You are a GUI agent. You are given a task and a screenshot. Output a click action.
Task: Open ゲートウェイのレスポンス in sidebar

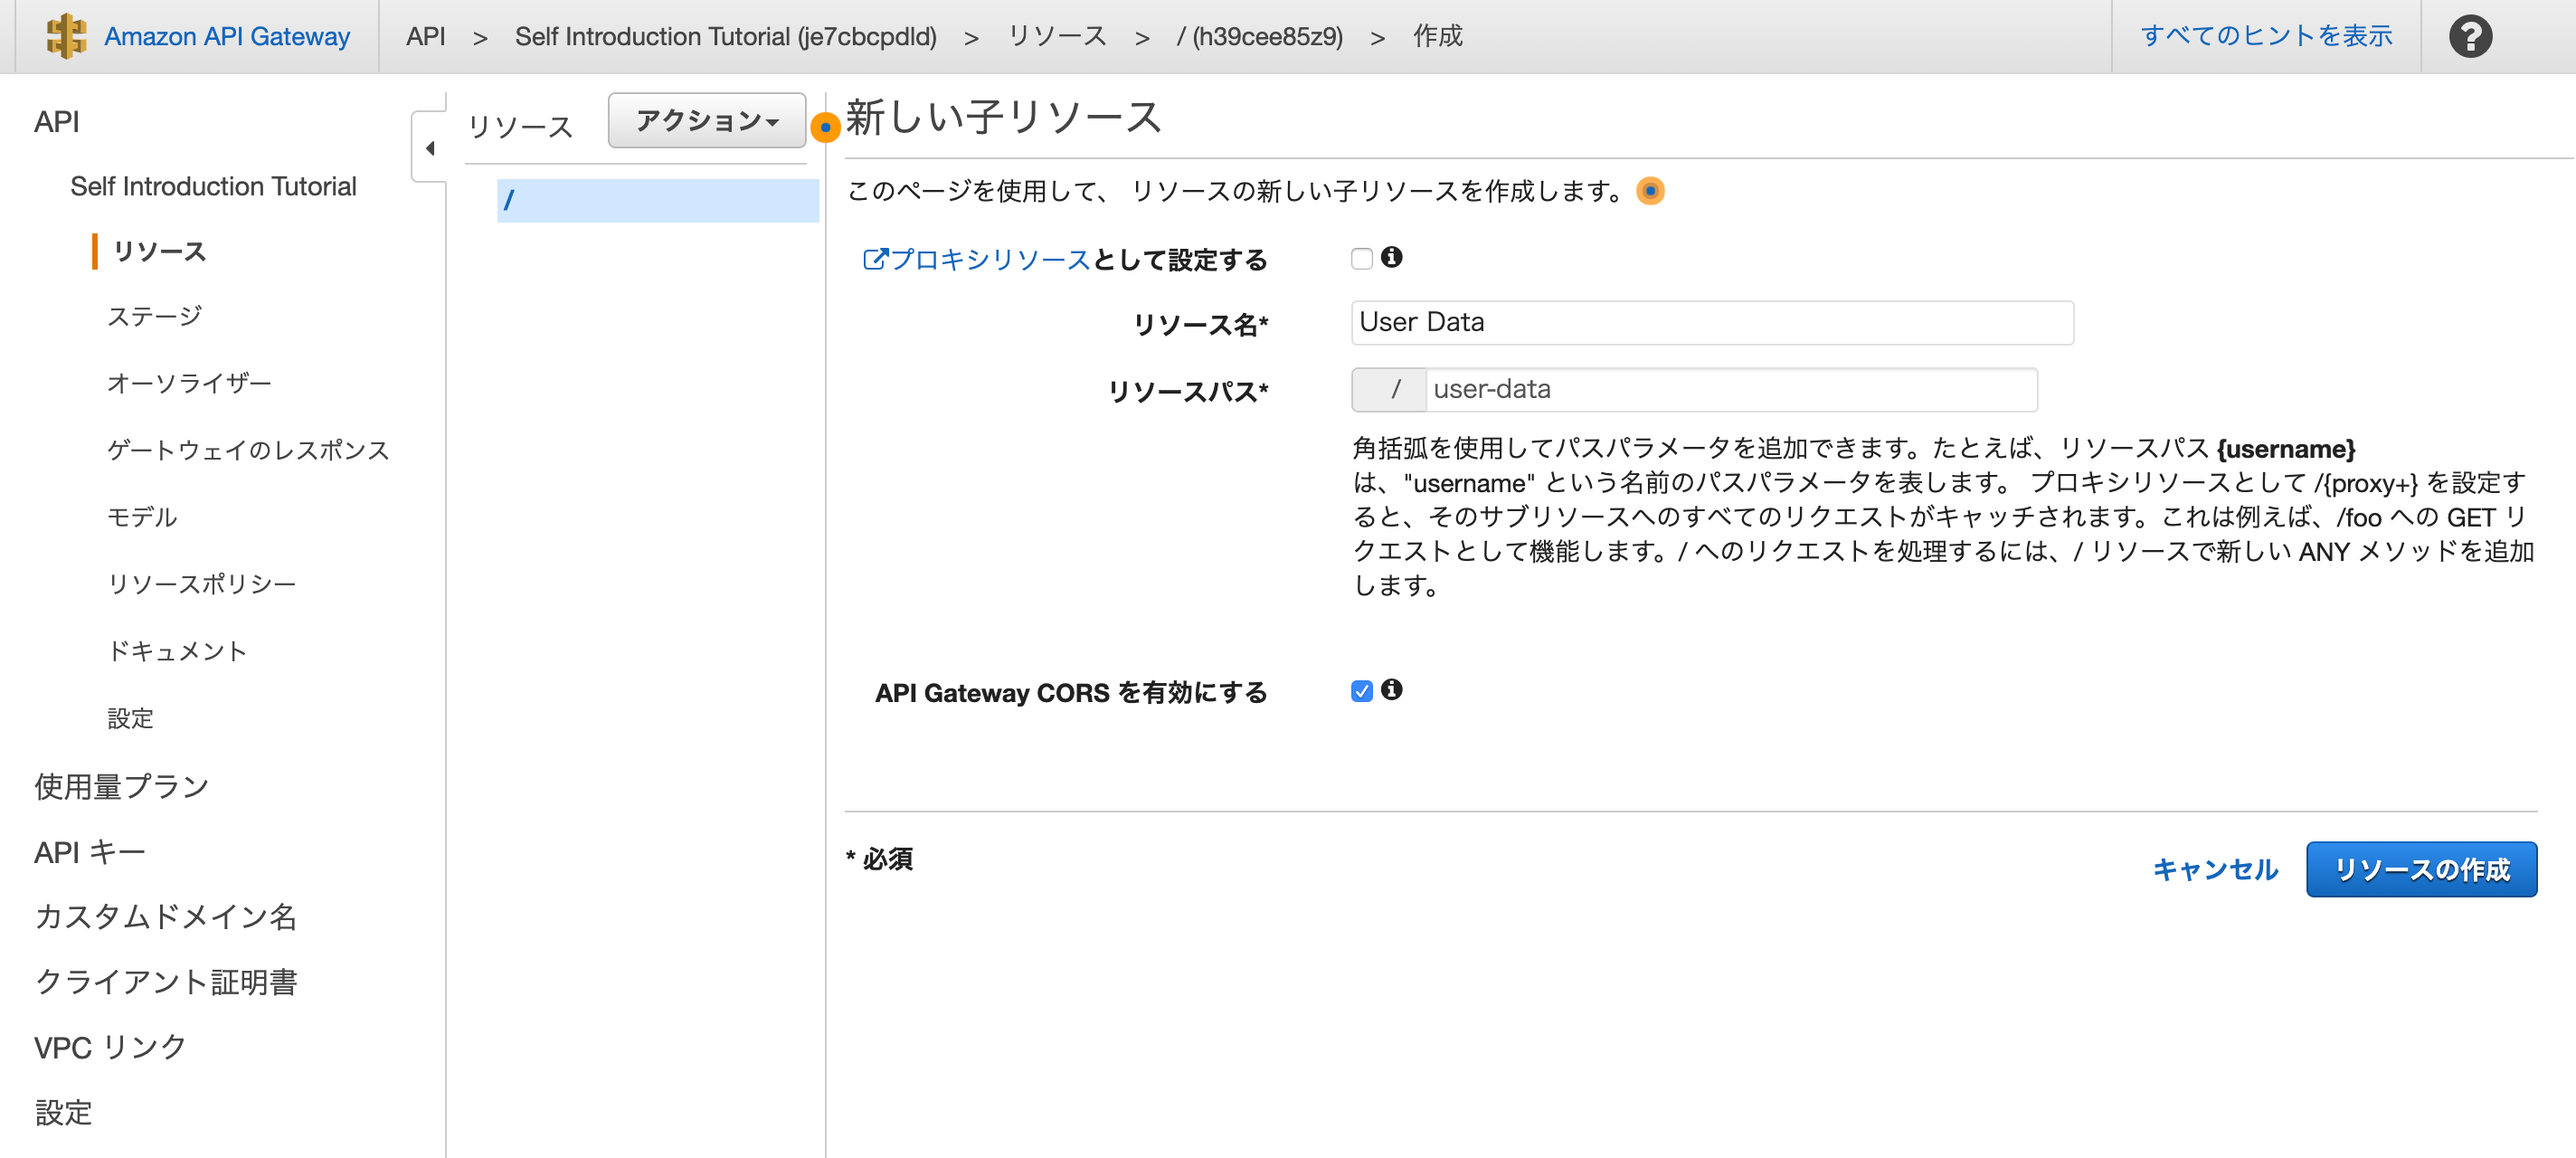[248, 450]
